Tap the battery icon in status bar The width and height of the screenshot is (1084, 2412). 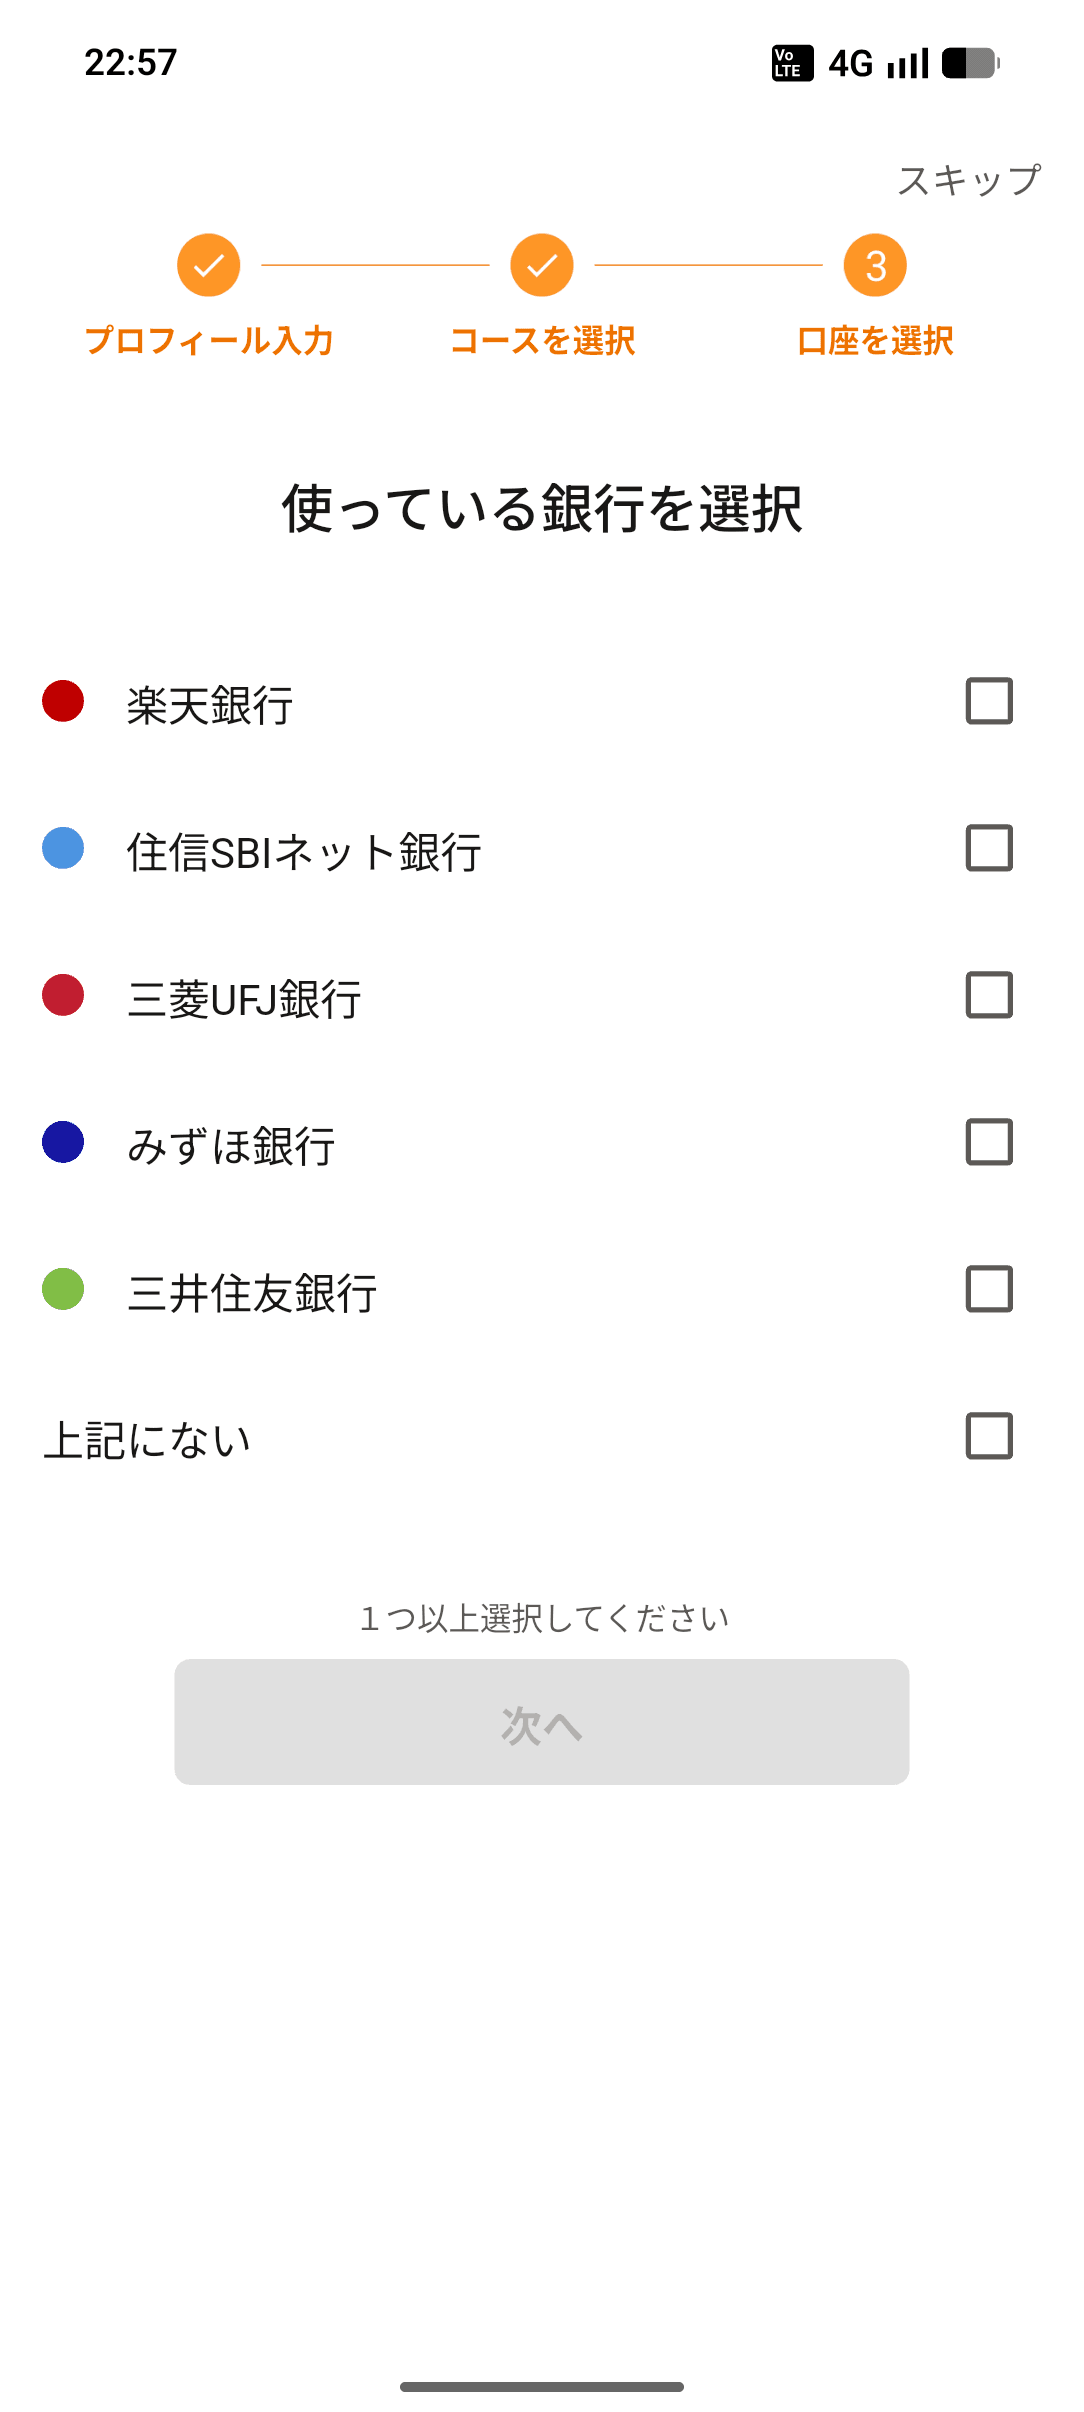tap(970, 63)
